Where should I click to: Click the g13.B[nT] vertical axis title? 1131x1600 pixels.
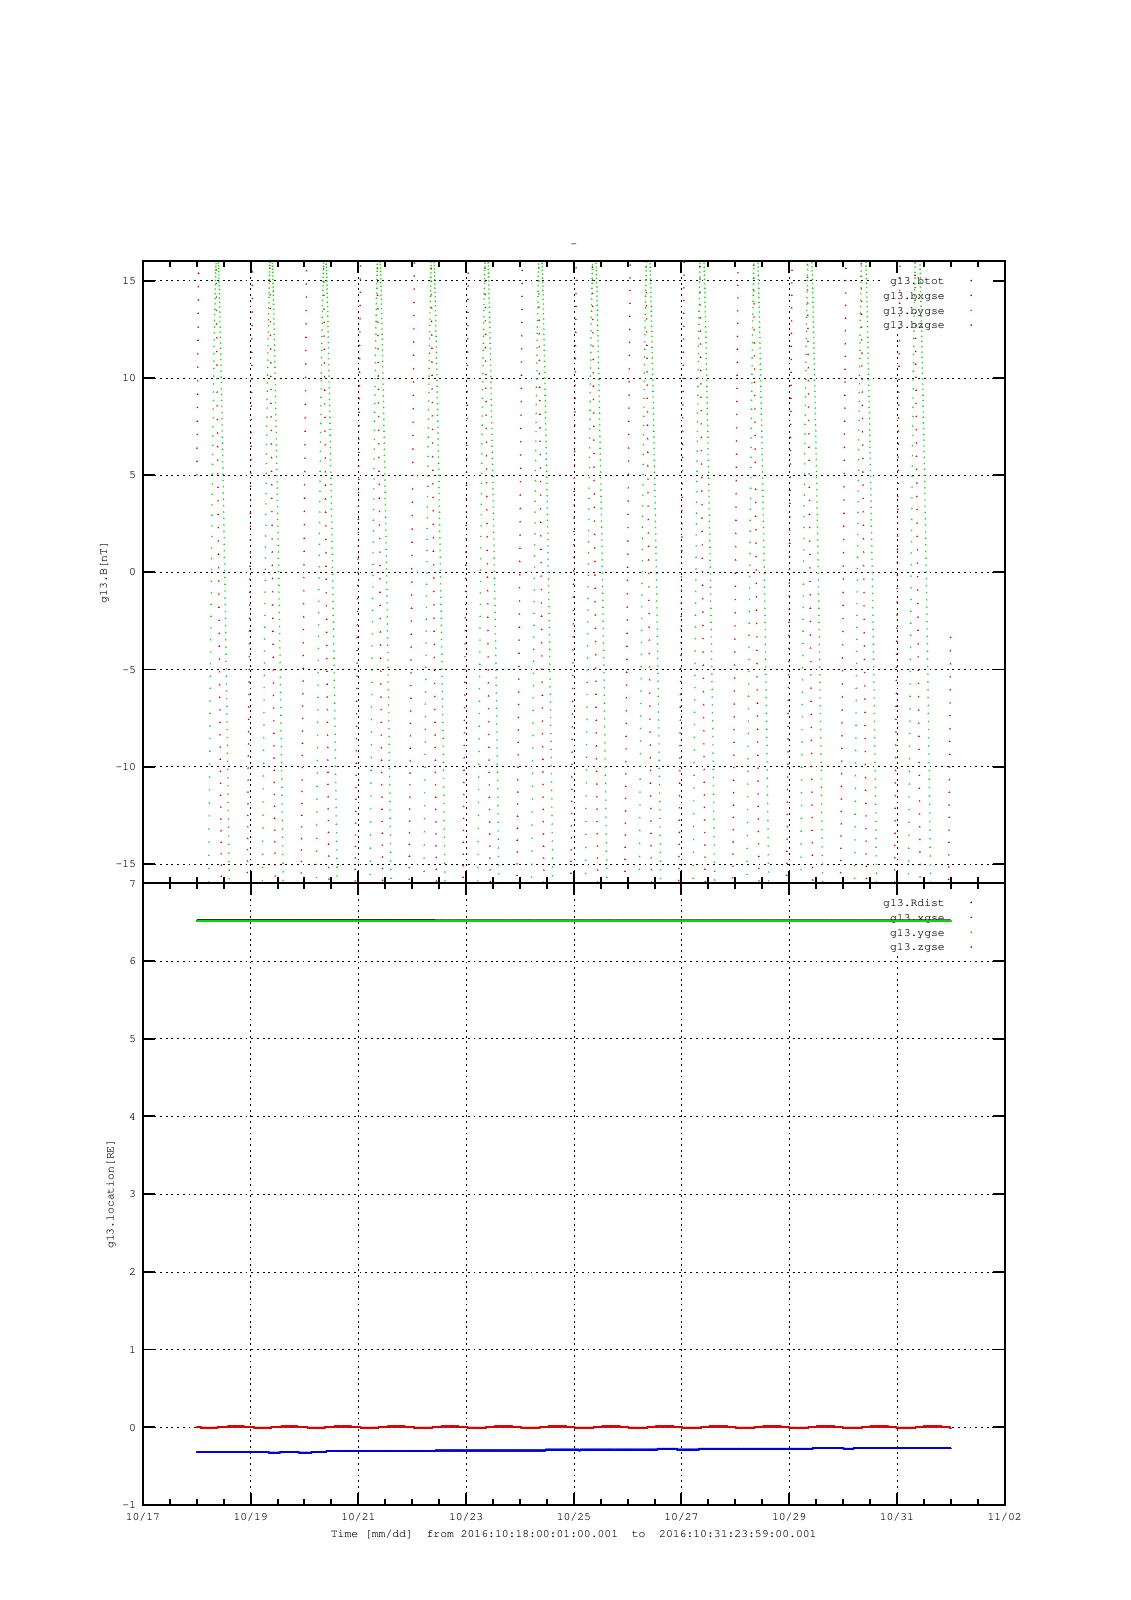104,572
